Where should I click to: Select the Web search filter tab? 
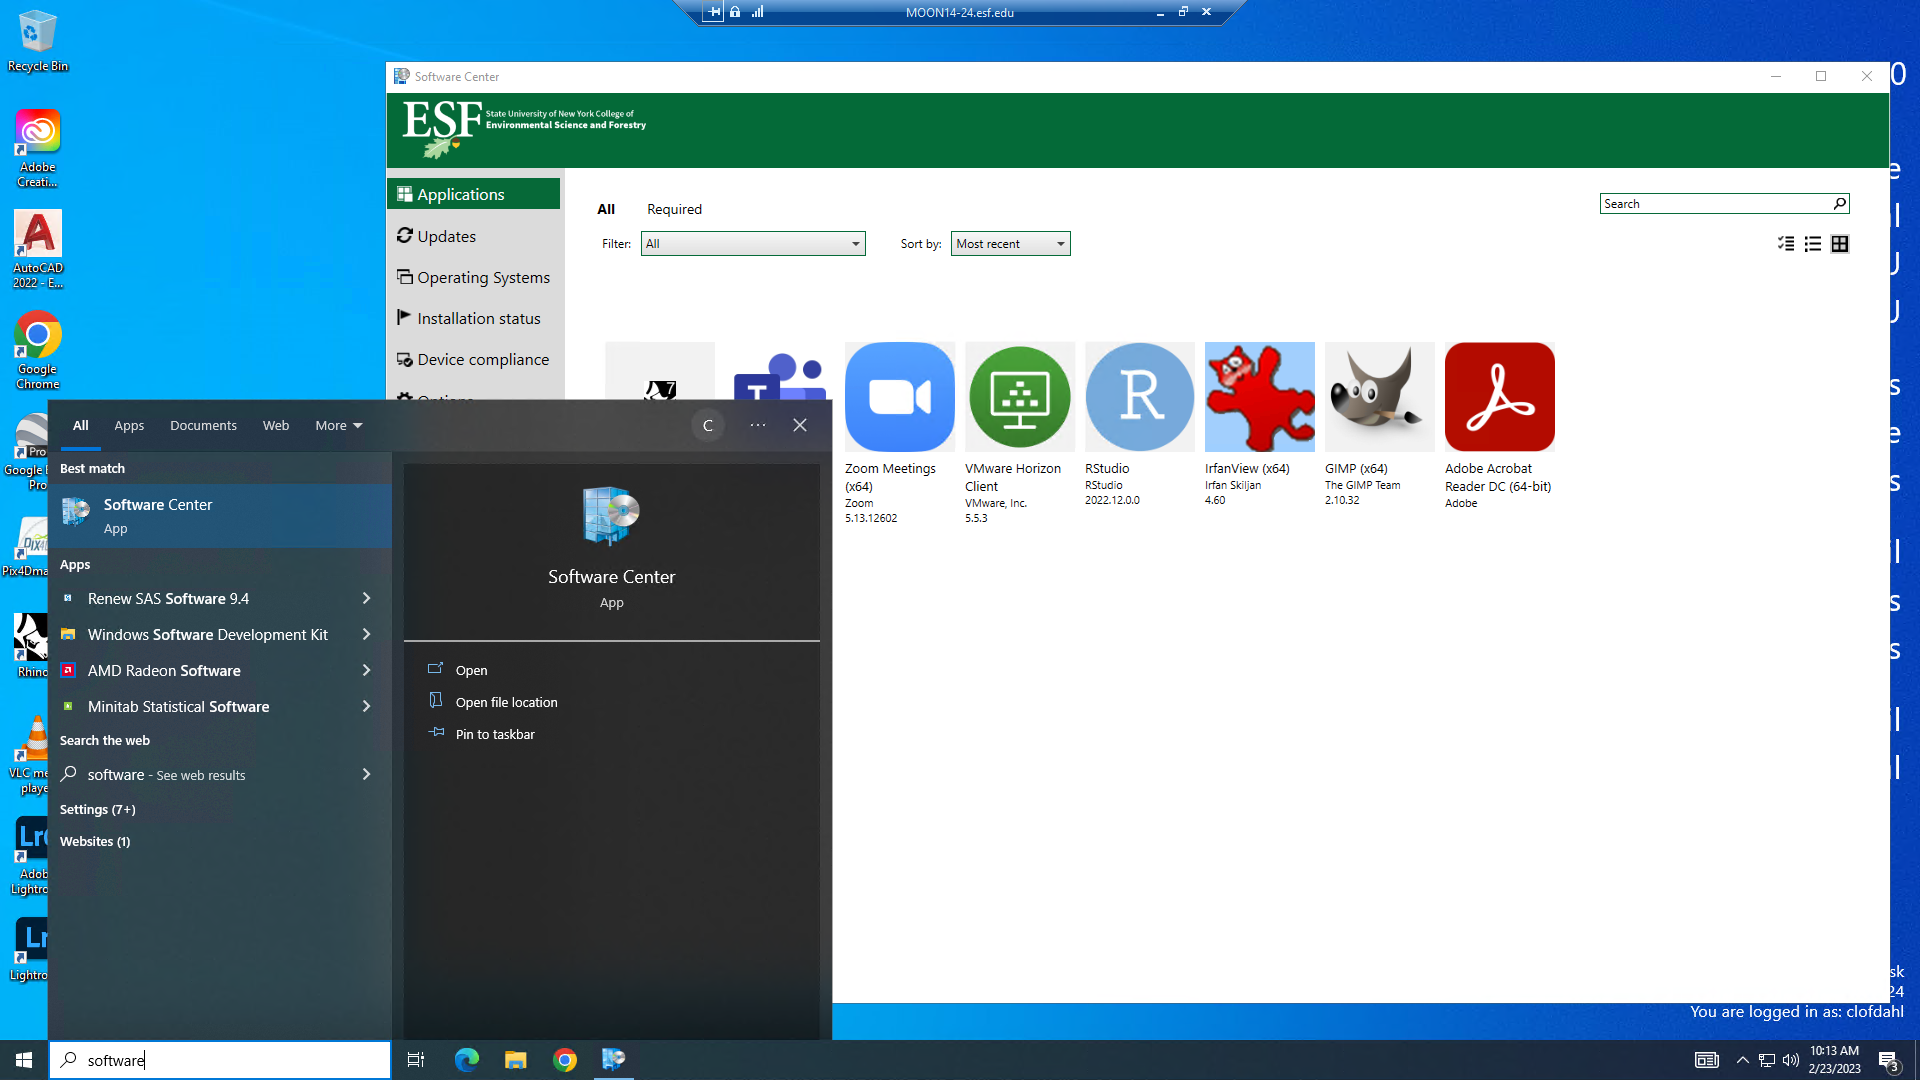pyautogui.click(x=276, y=426)
